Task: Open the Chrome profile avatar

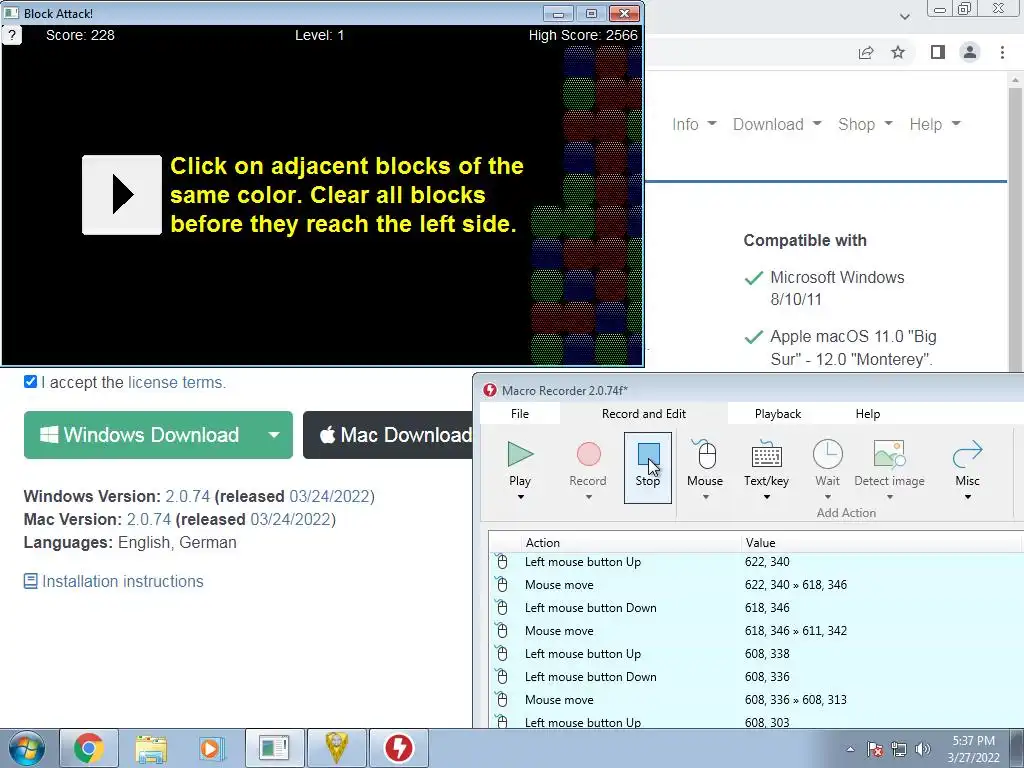Action: (970, 52)
